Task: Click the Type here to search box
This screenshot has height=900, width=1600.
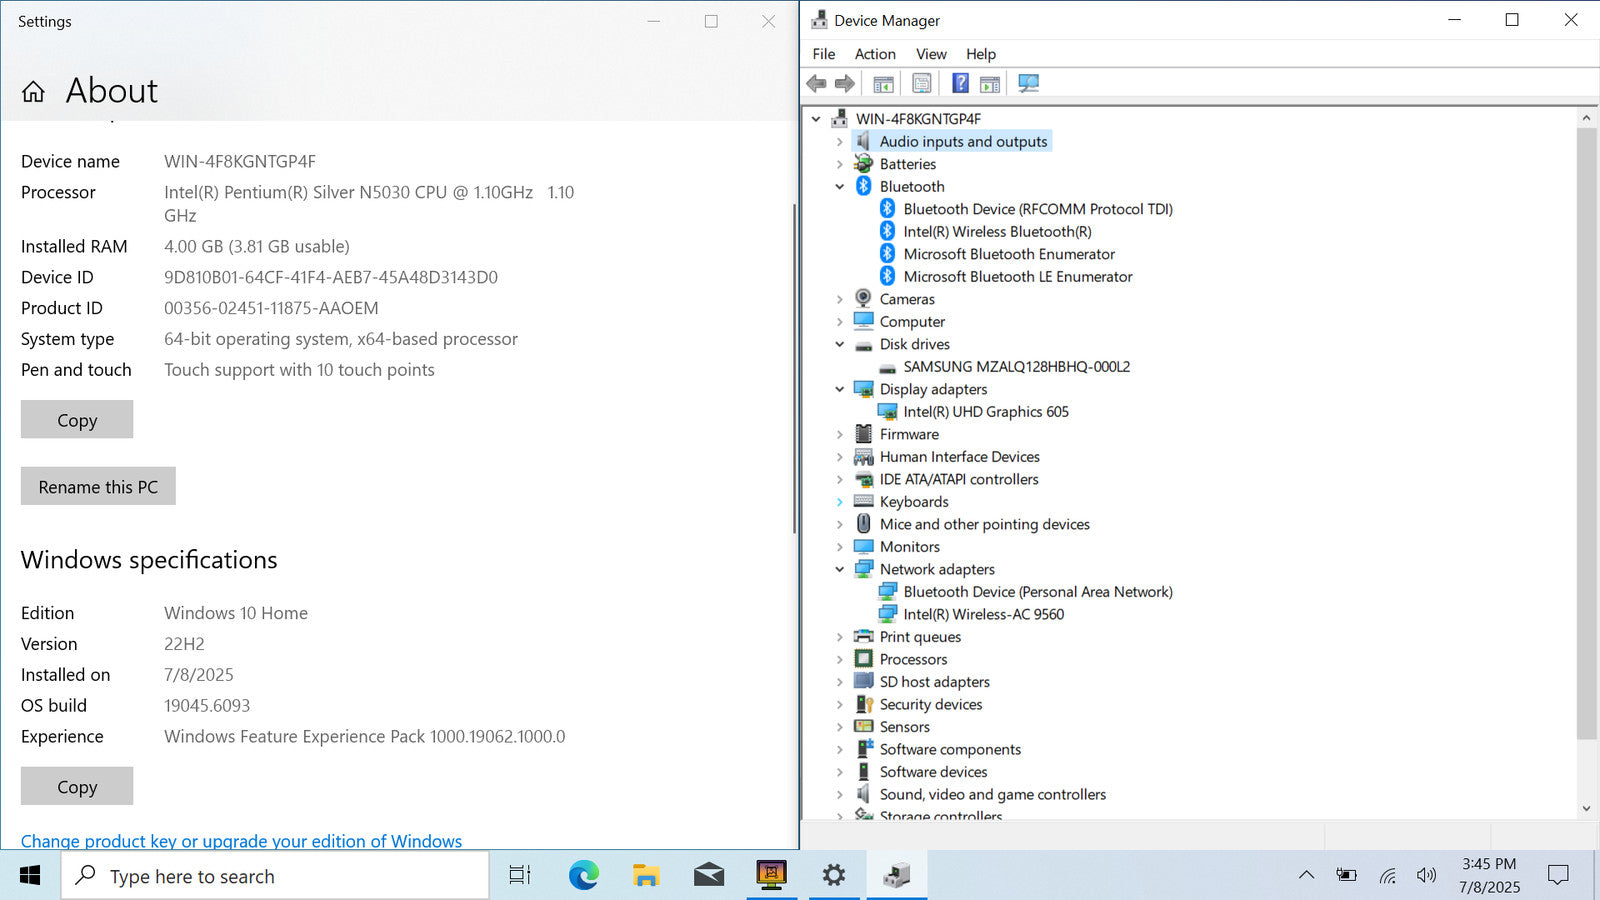Action: click(x=275, y=876)
